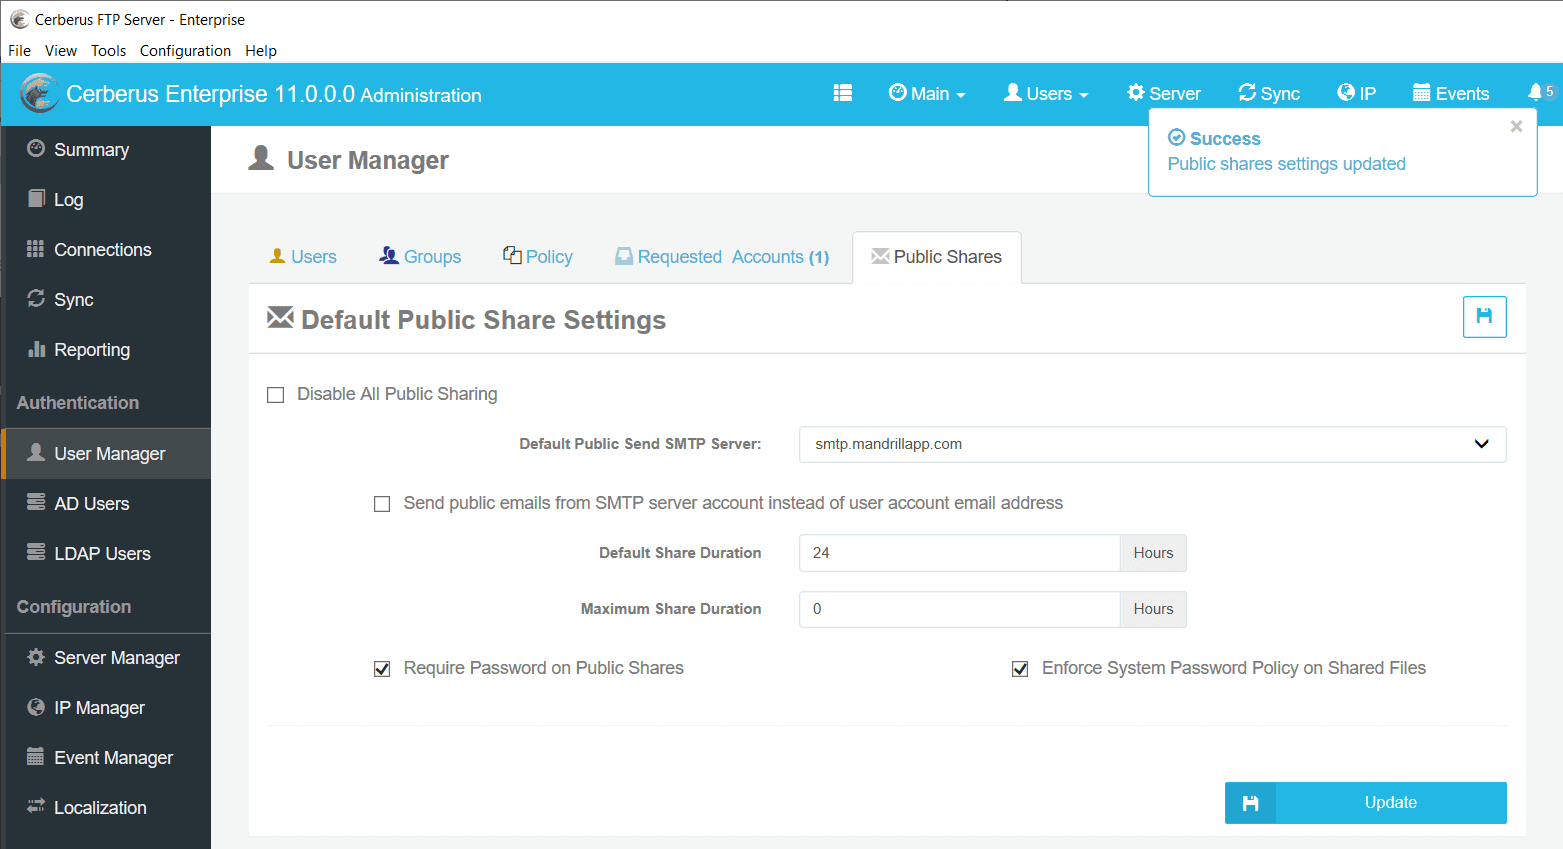This screenshot has width=1563, height=849.
Task: Click the Sync arrows icon in sidebar
Action: [x=36, y=298]
